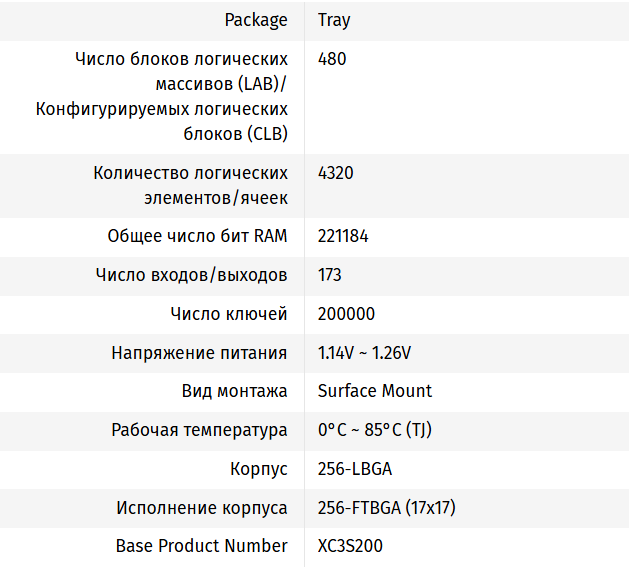Click the "Напряжение питания" label
The image size is (629, 575).
(199, 353)
